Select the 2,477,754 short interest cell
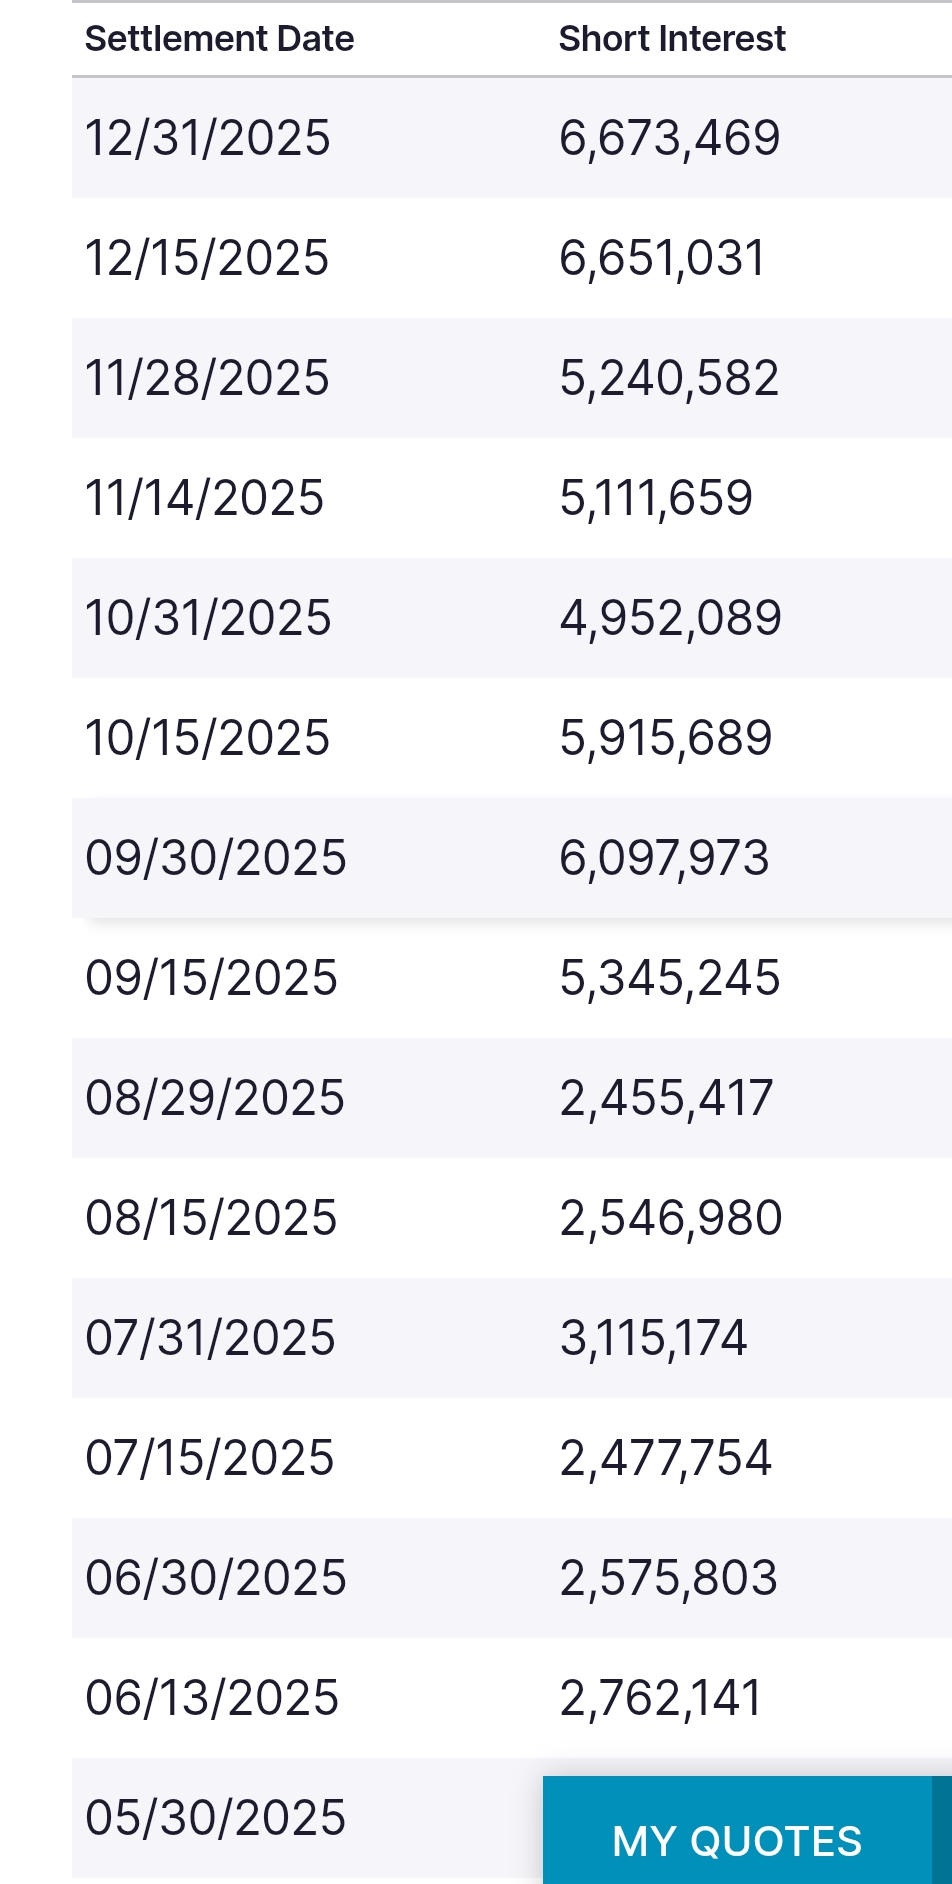This screenshot has height=1884, width=952. tap(666, 1458)
